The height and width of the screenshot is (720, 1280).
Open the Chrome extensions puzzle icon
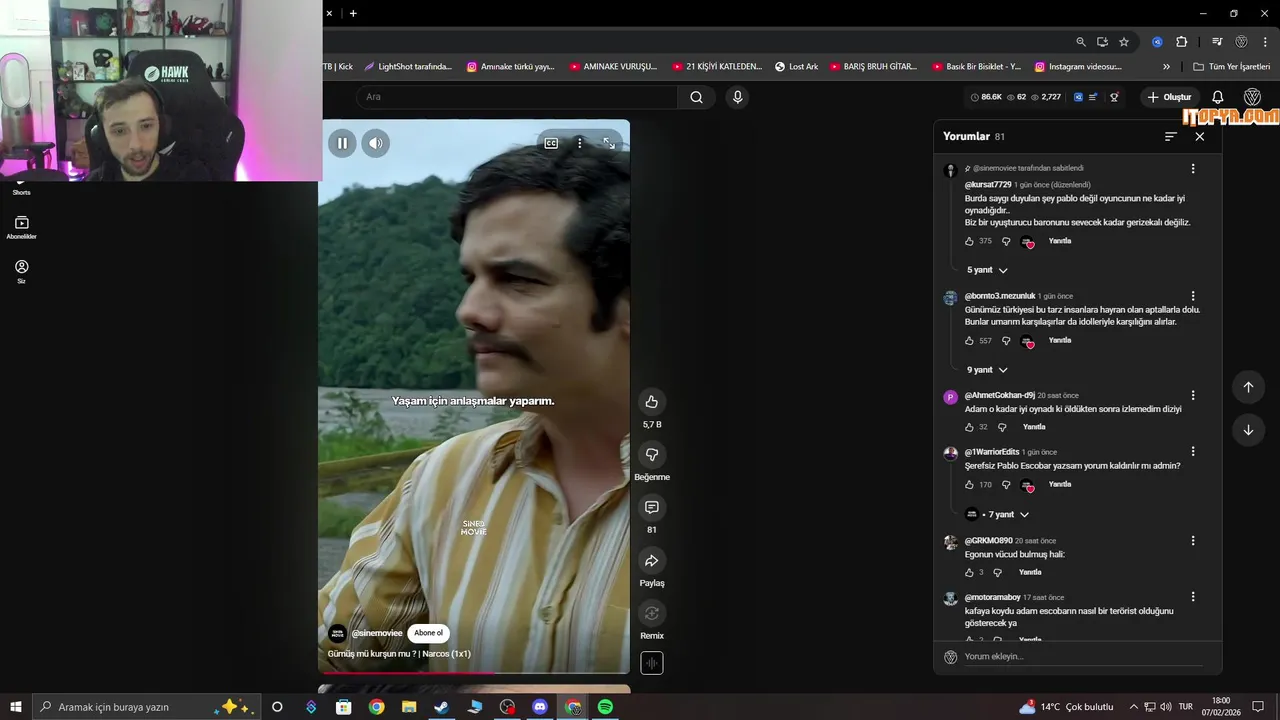tap(1182, 42)
